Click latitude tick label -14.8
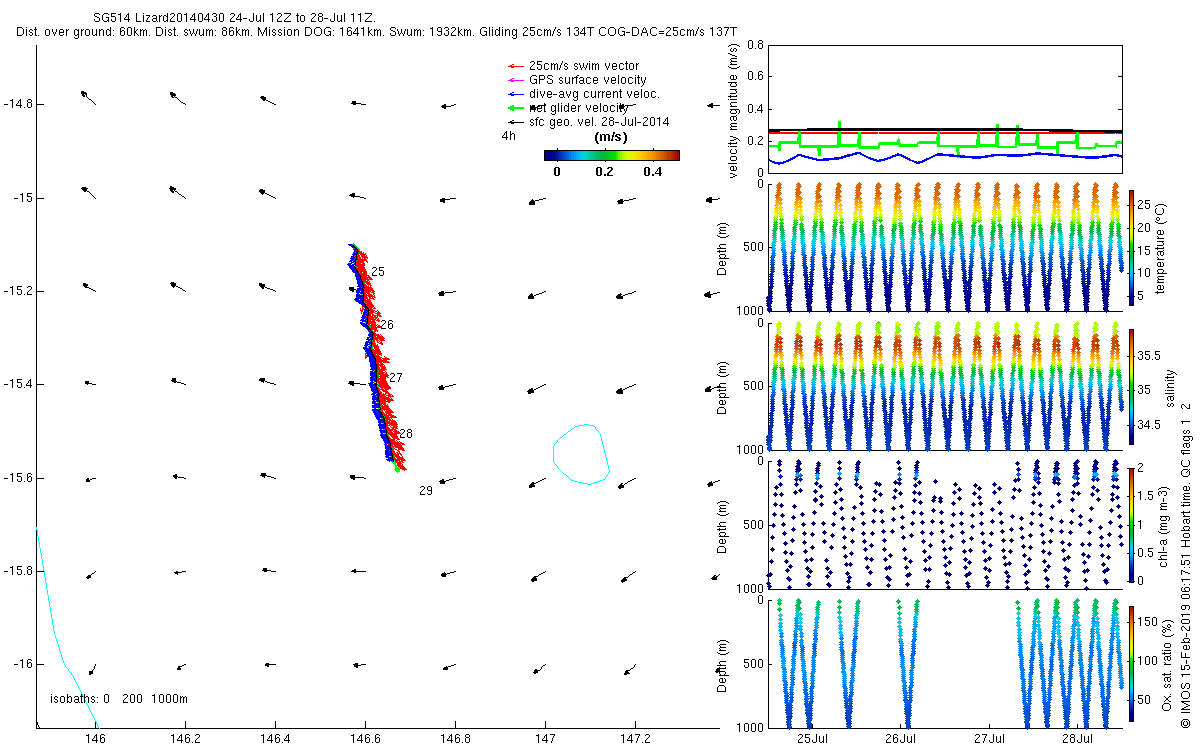The height and width of the screenshot is (750, 1200). [x=17, y=104]
